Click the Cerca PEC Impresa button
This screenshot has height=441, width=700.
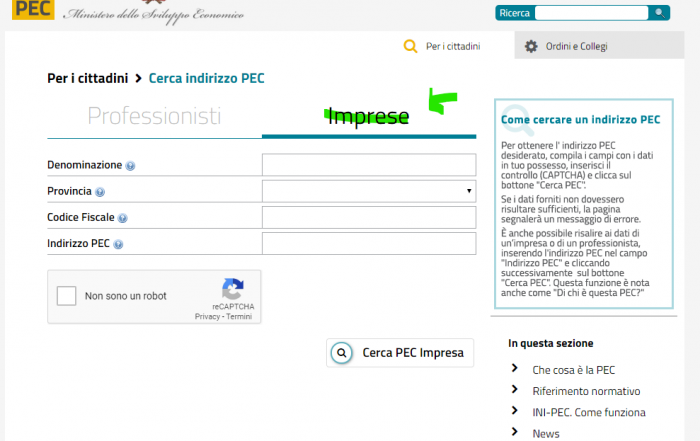[x=400, y=353]
